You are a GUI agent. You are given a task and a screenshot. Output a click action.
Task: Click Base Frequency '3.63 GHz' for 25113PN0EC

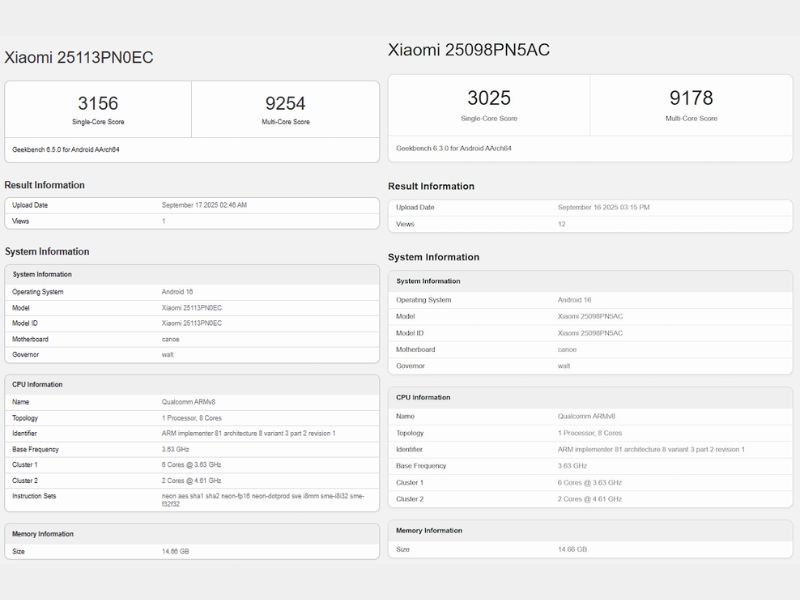click(x=176, y=449)
